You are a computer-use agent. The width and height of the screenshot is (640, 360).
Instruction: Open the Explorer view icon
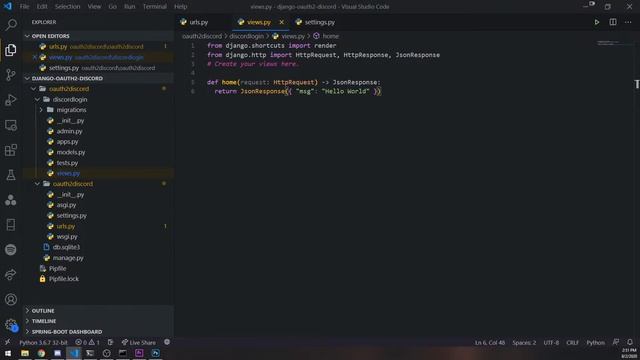pos(11,50)
